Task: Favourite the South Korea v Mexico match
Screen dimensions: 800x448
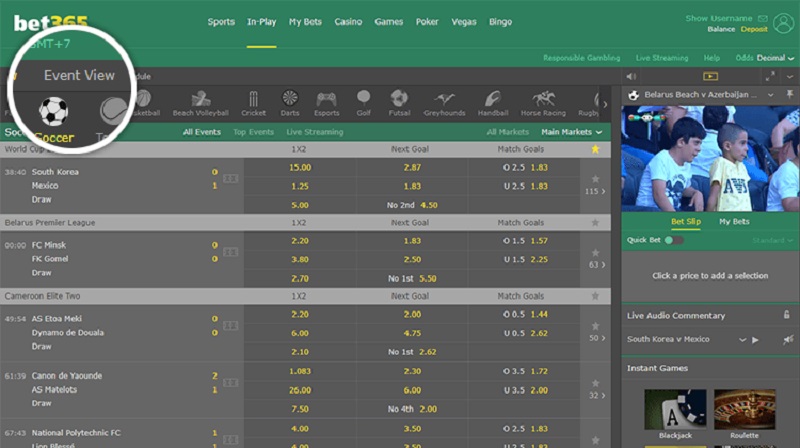Action: click(x=595, y=179)
